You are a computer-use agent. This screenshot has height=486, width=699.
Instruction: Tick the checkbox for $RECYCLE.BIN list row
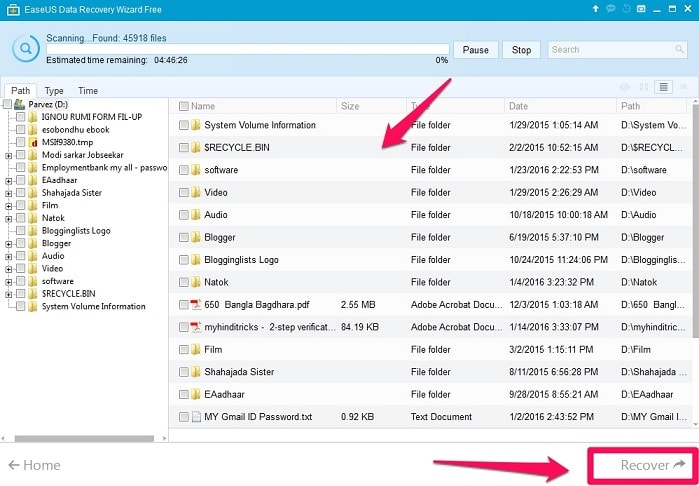point(184,148)
